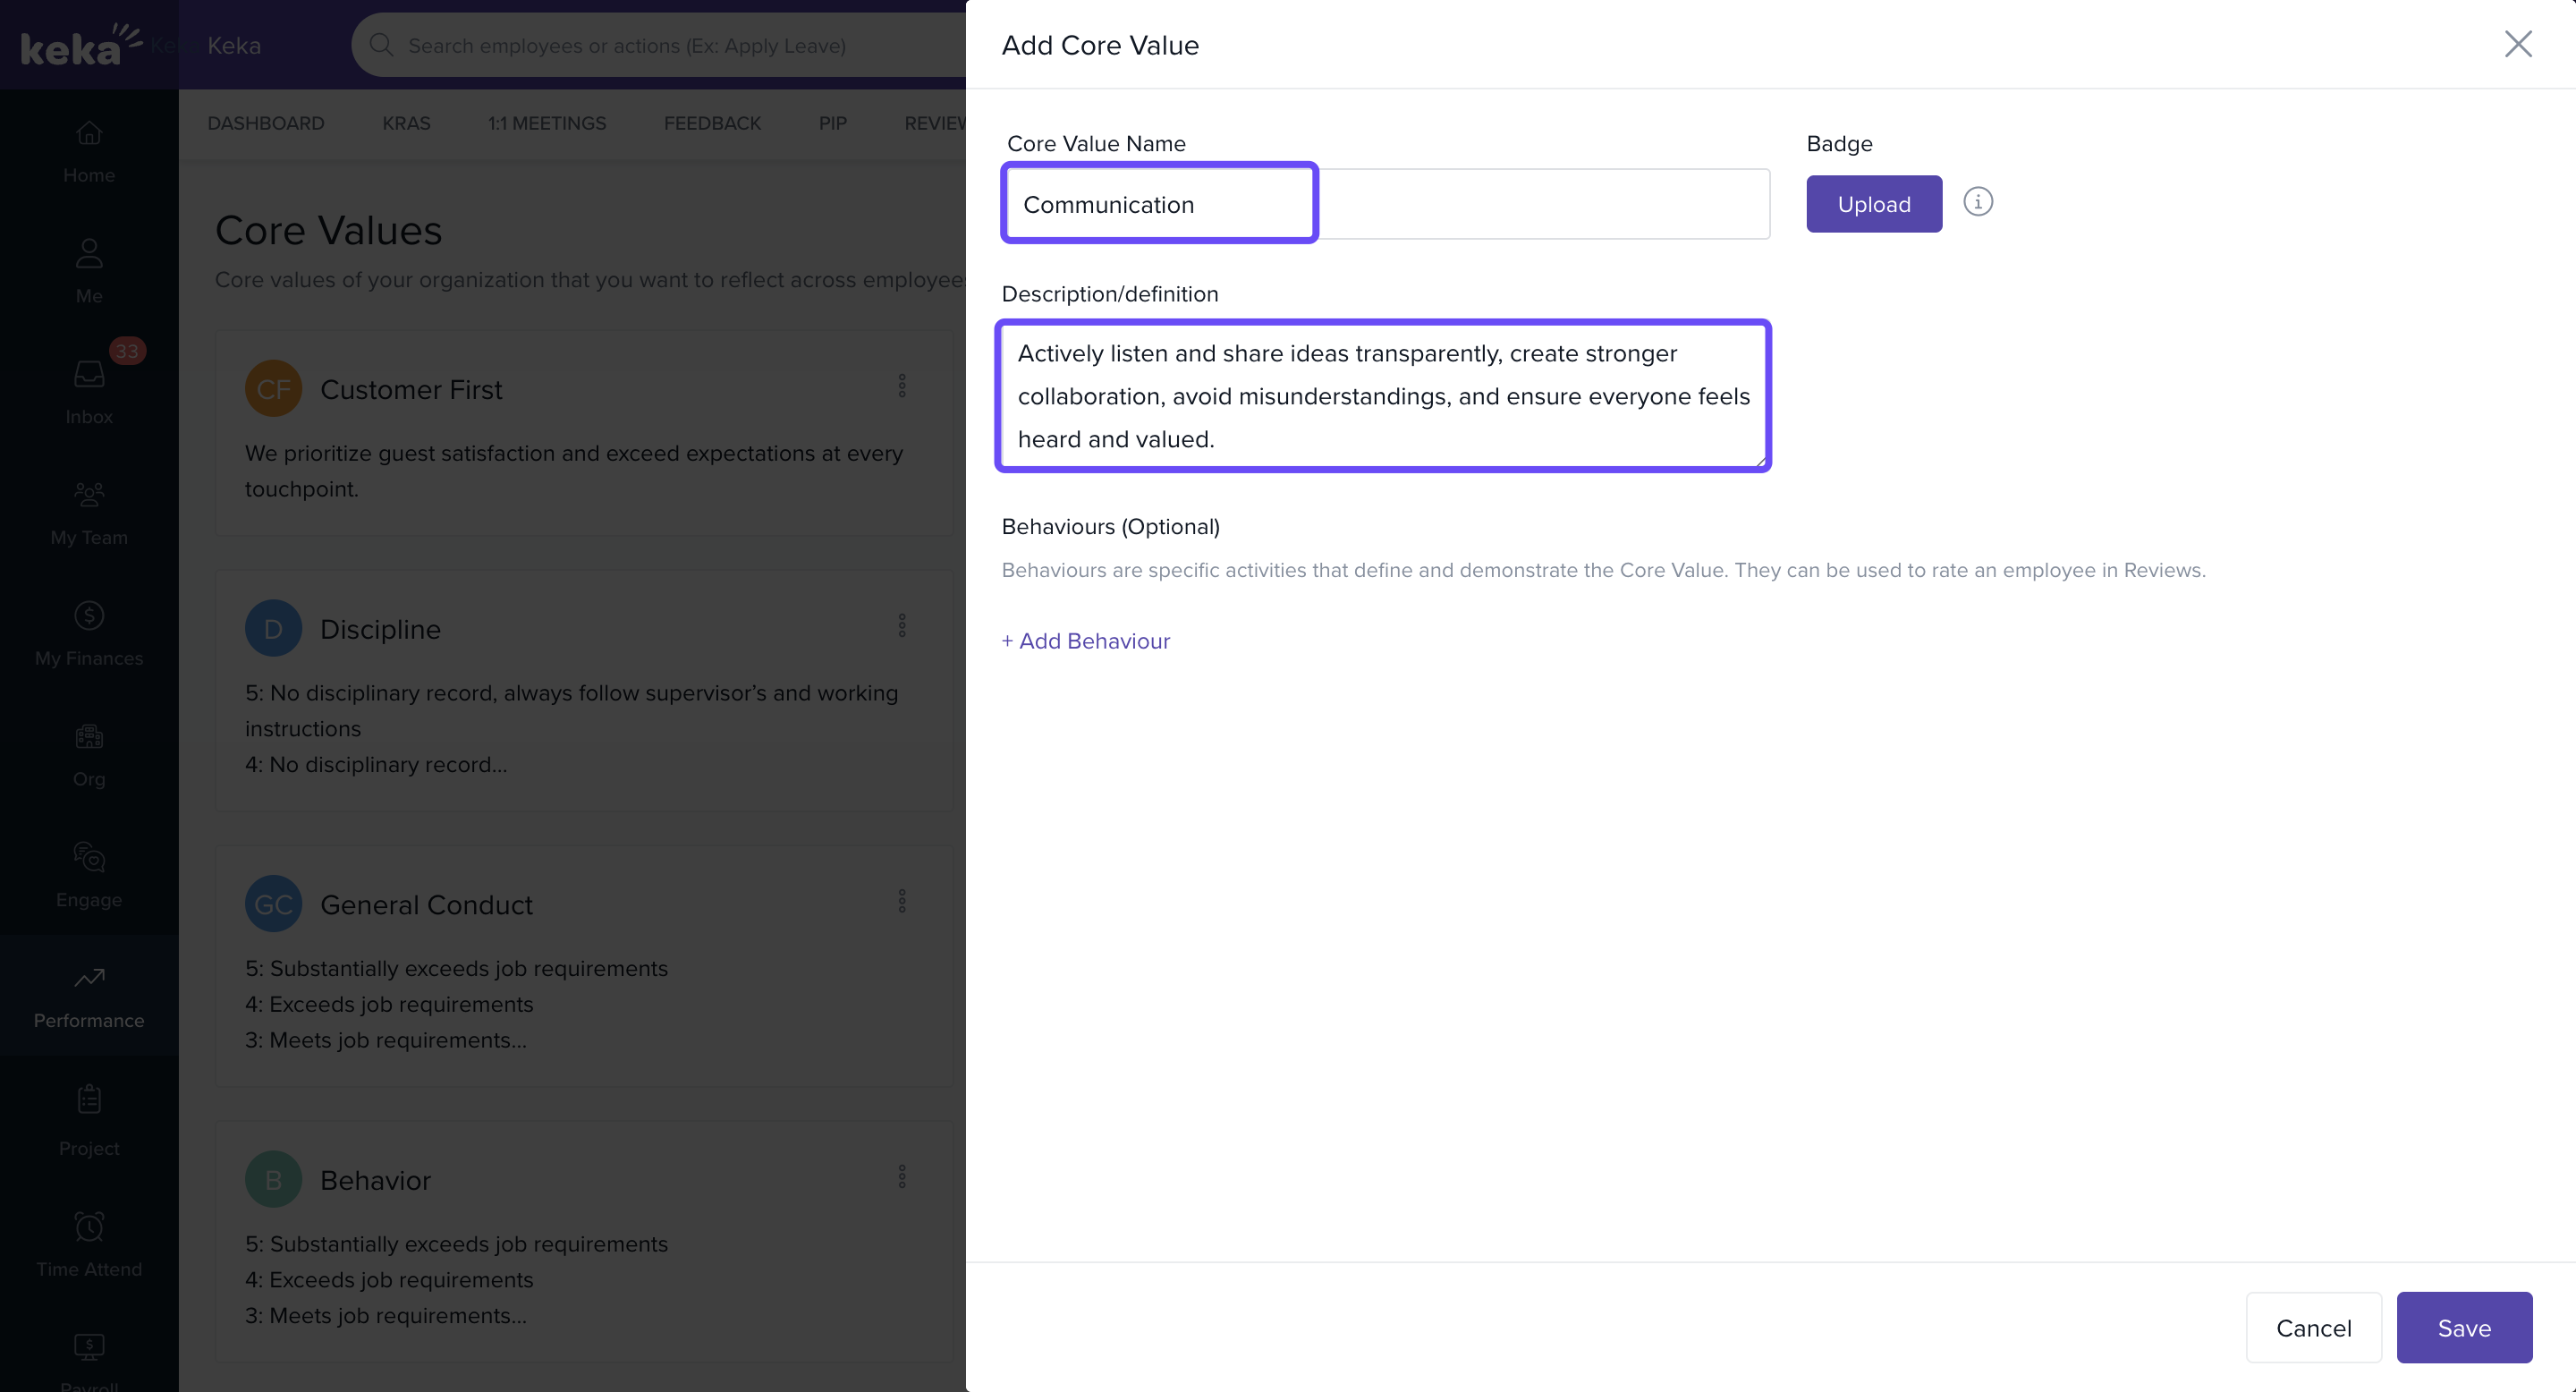
Task: Click the Upload badge button
Action: tap(1873, 204)
